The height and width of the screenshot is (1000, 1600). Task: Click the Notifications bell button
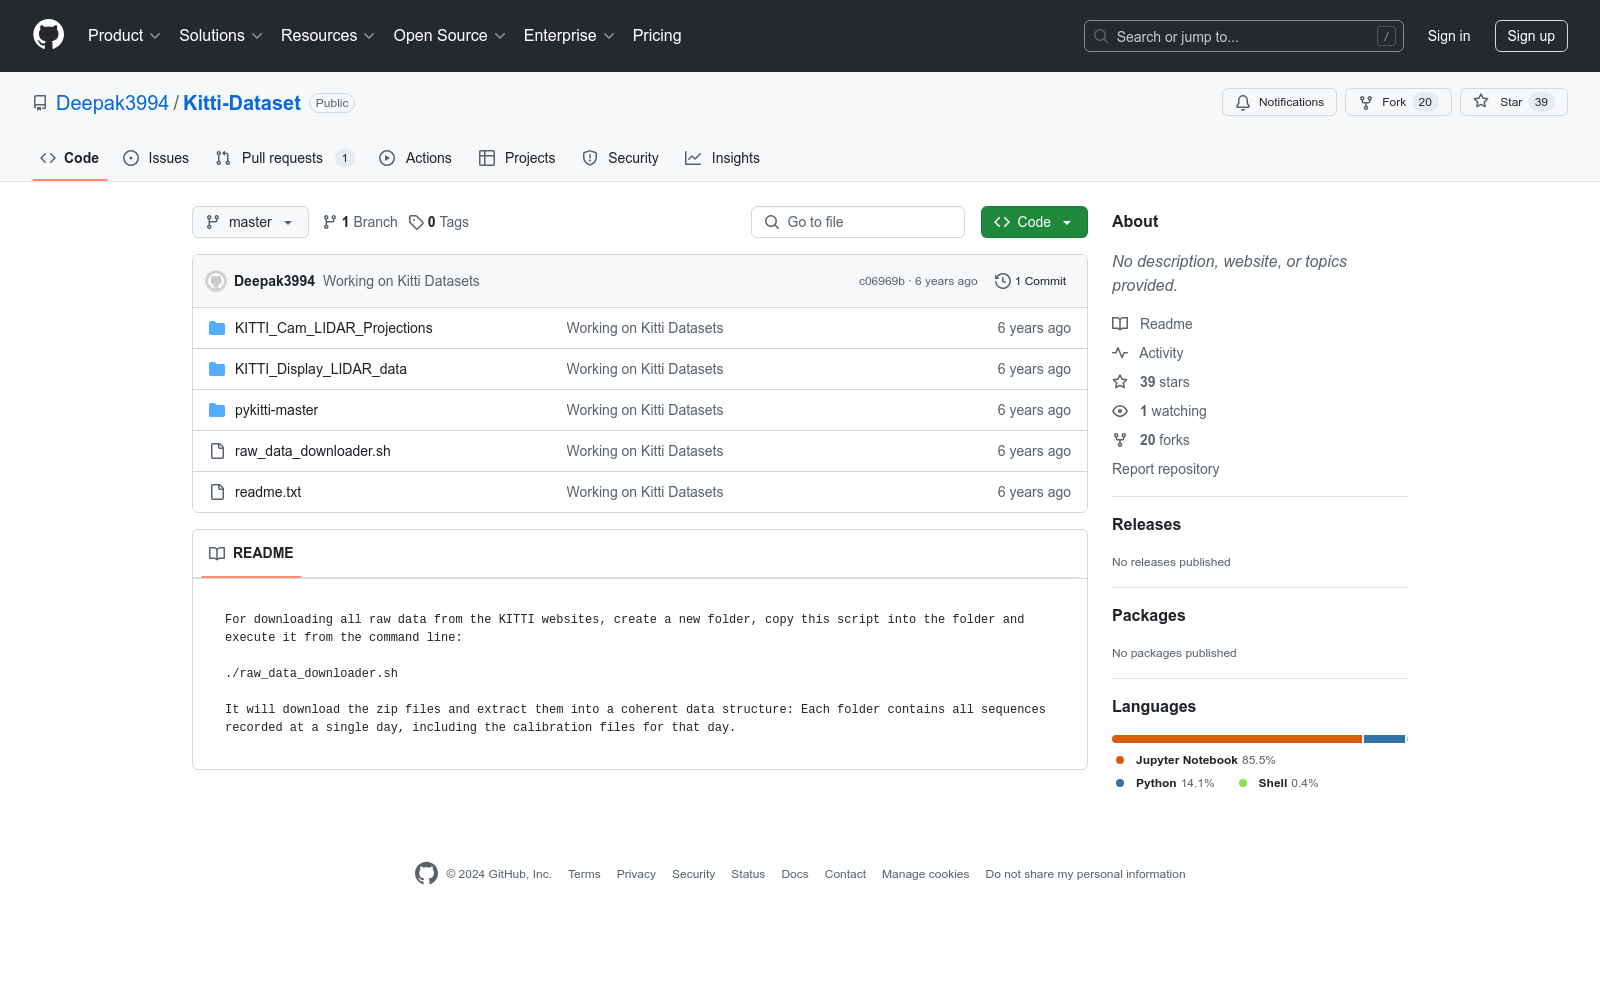click(x=1279, y=102)
